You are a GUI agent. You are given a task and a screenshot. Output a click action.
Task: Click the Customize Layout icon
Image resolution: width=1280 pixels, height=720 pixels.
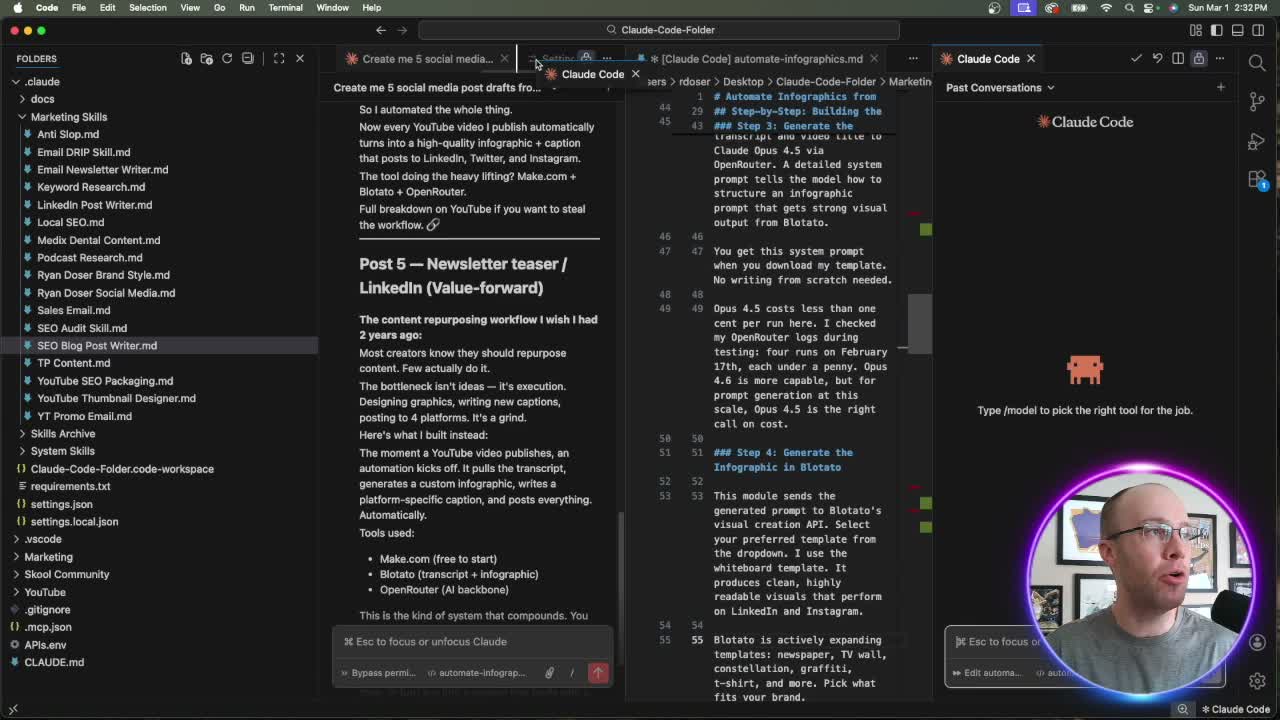click(1196, 30)
